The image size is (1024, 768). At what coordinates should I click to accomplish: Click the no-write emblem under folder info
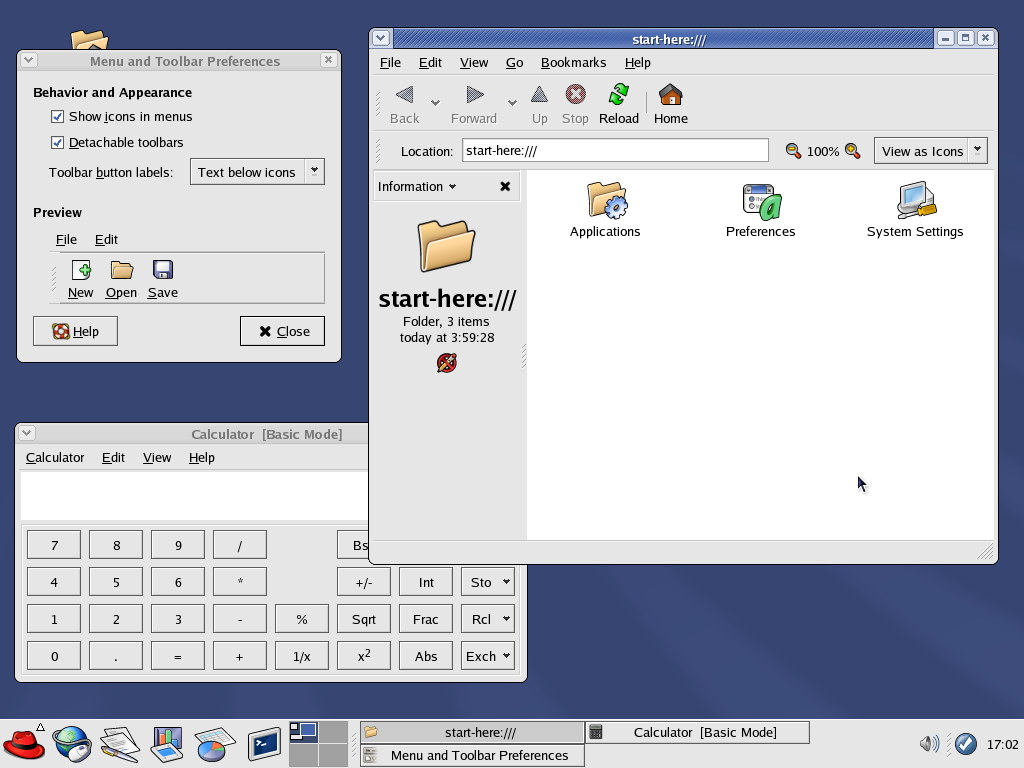447,362
